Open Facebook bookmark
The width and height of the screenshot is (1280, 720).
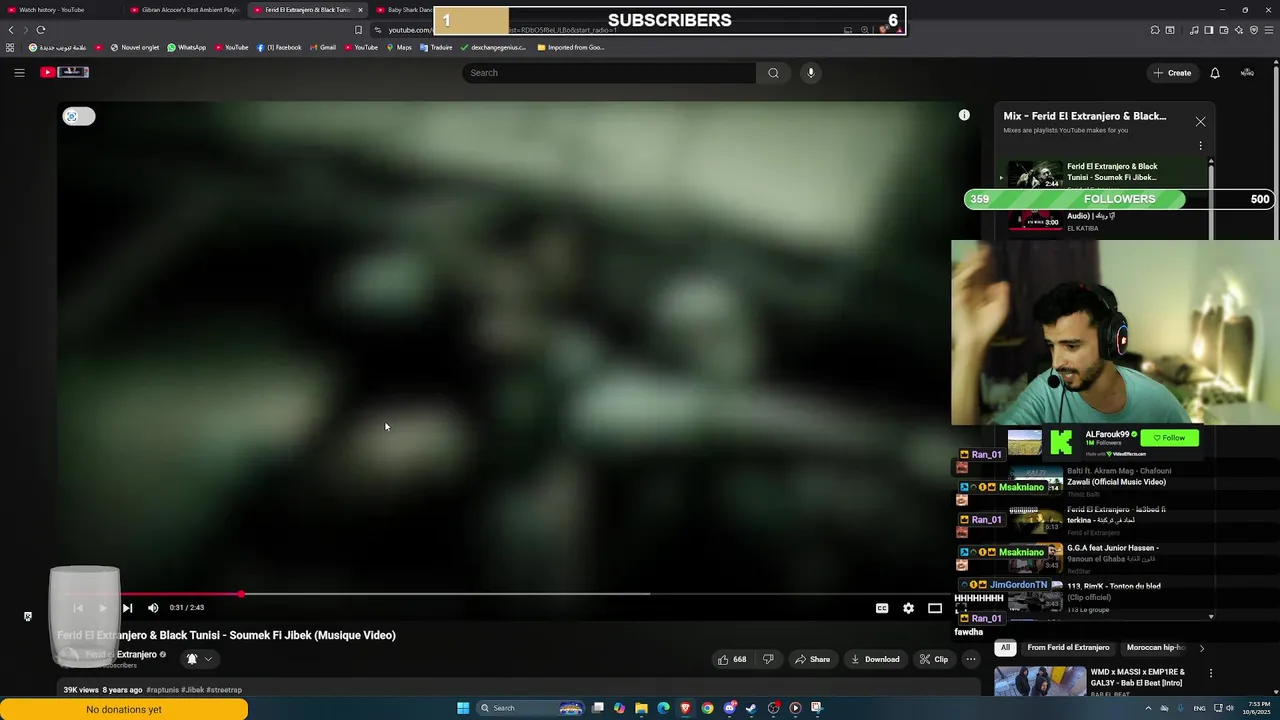[x=279, y=47]
